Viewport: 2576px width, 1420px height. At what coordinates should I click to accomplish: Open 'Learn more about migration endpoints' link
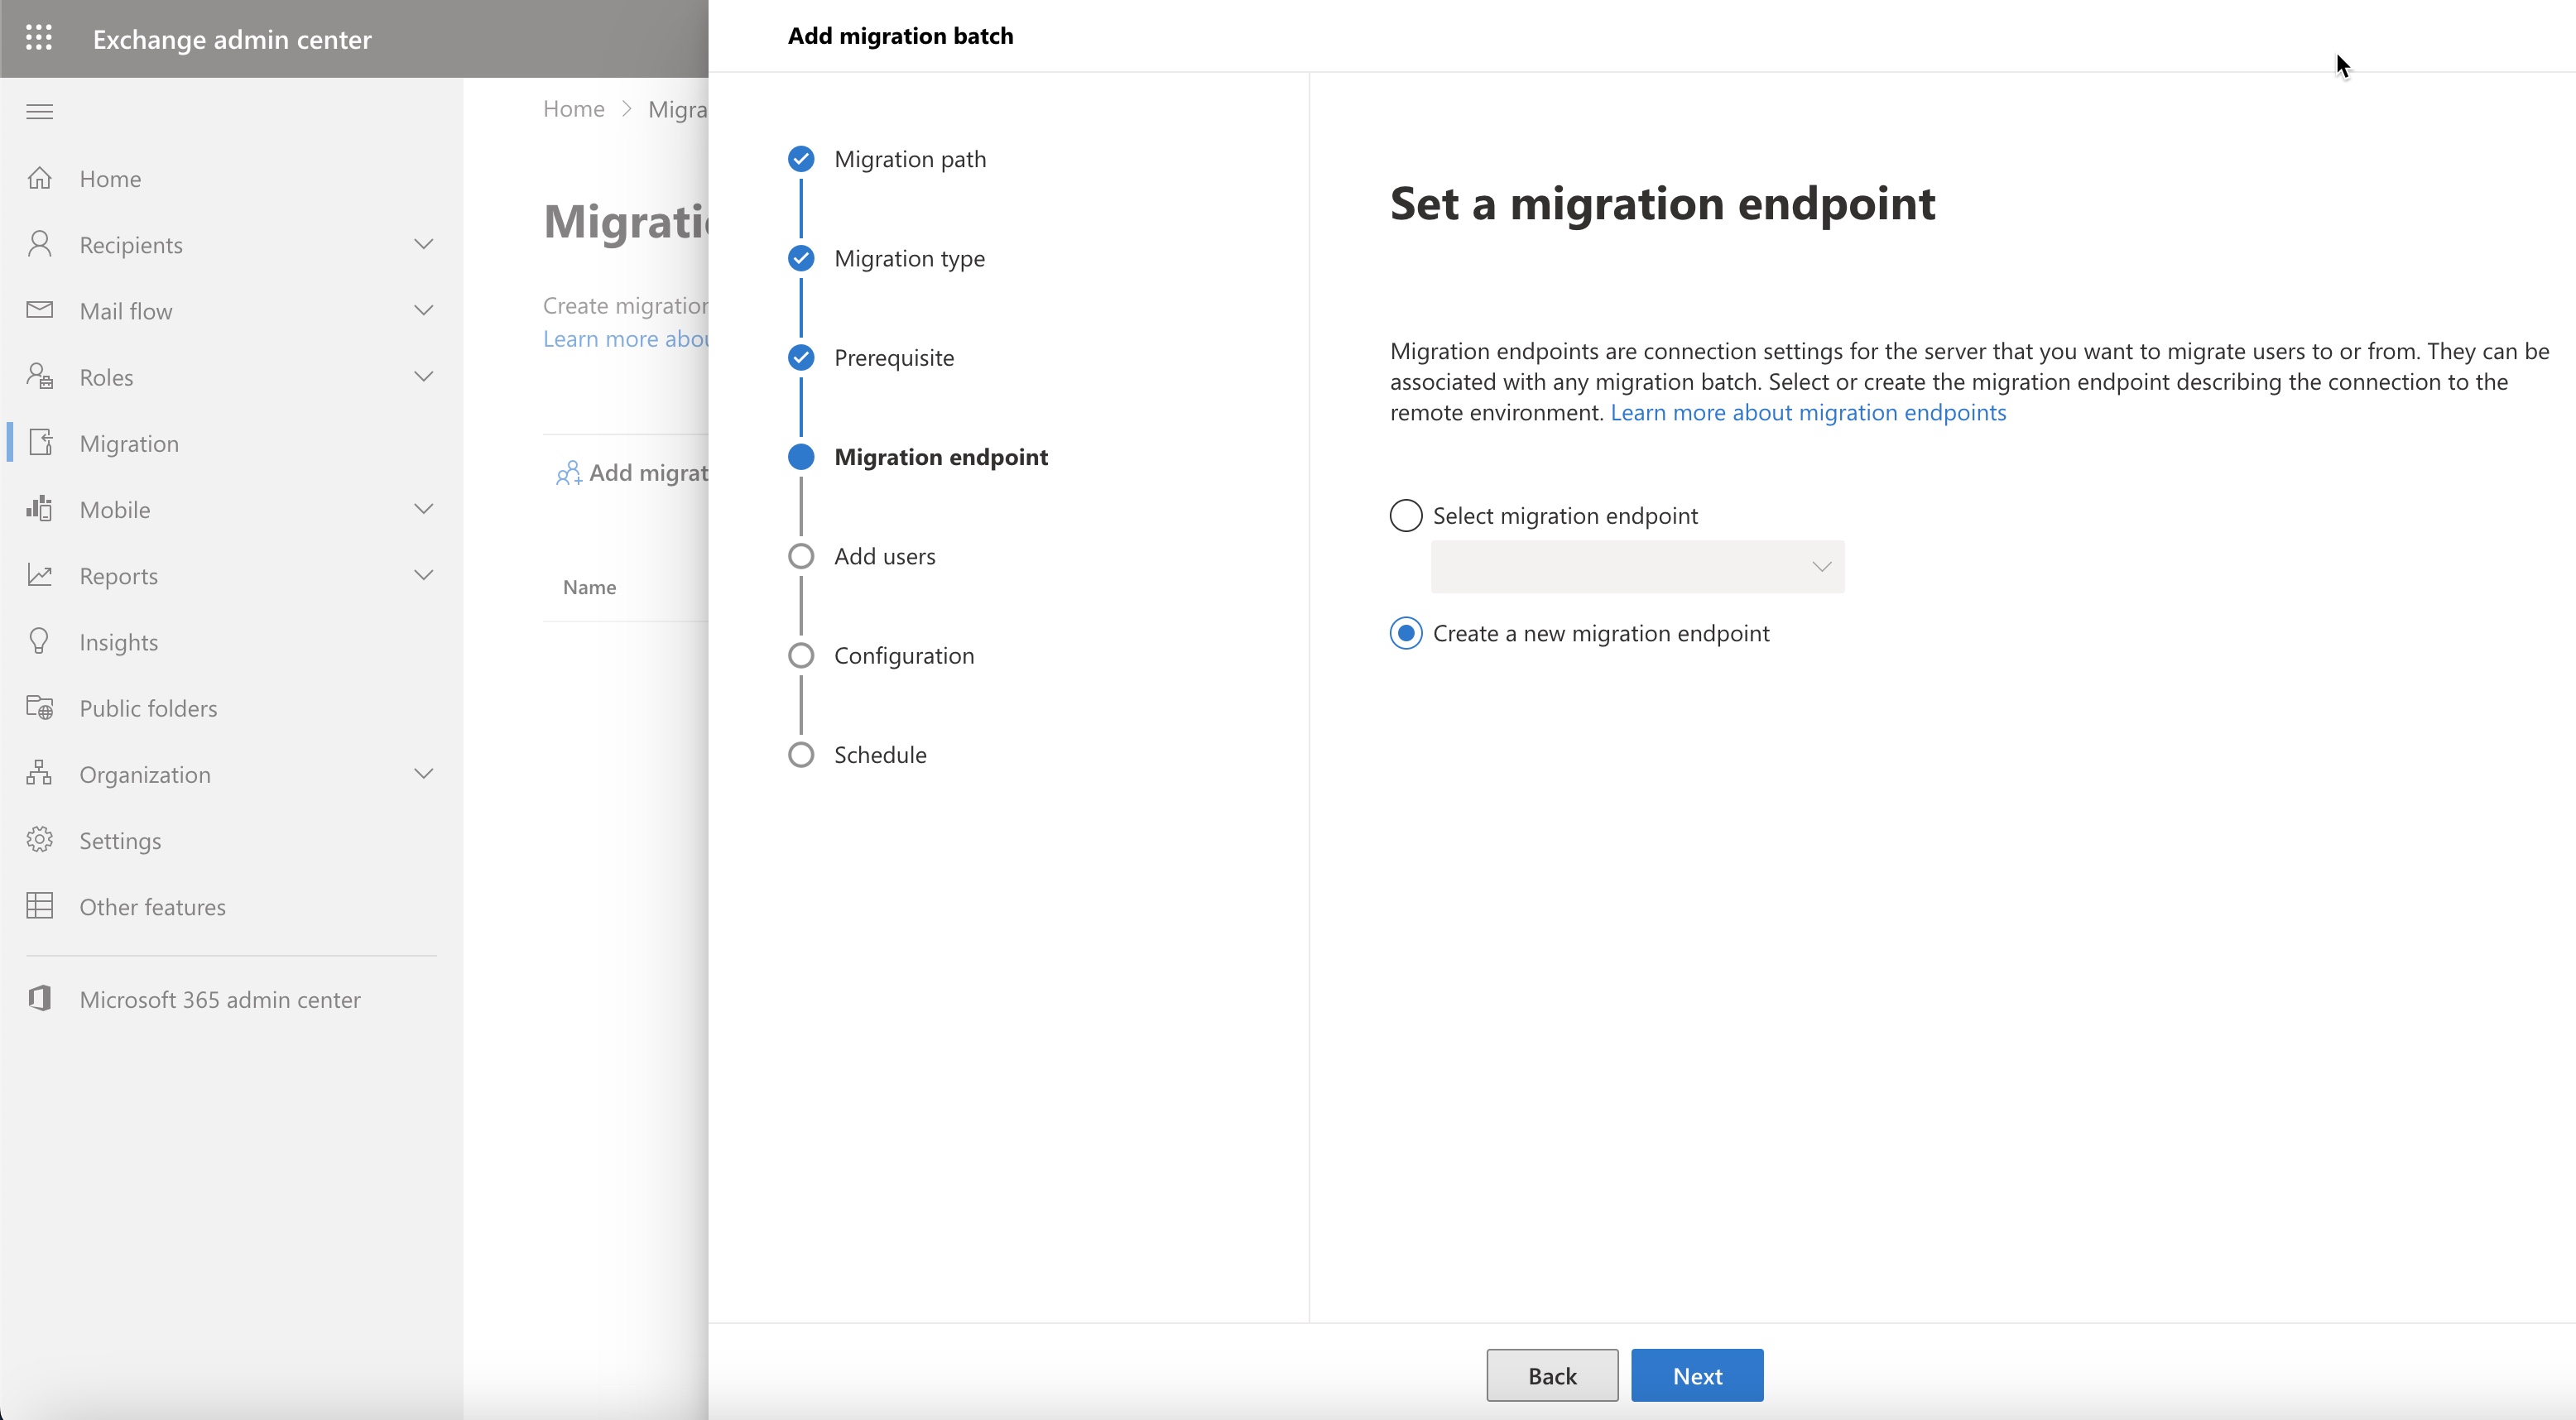click(x=1808, y=412)
